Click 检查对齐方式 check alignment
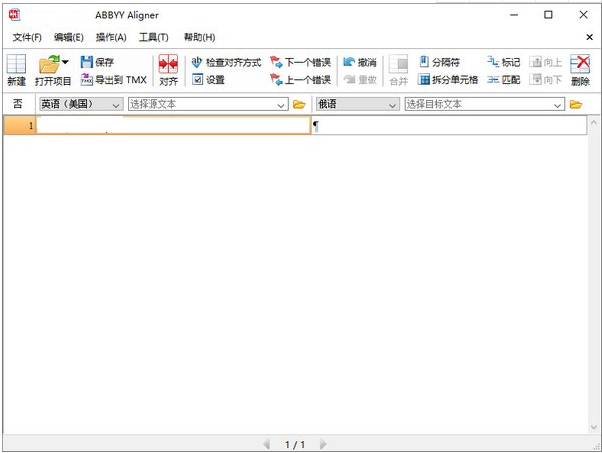 [x=226, y=62]
